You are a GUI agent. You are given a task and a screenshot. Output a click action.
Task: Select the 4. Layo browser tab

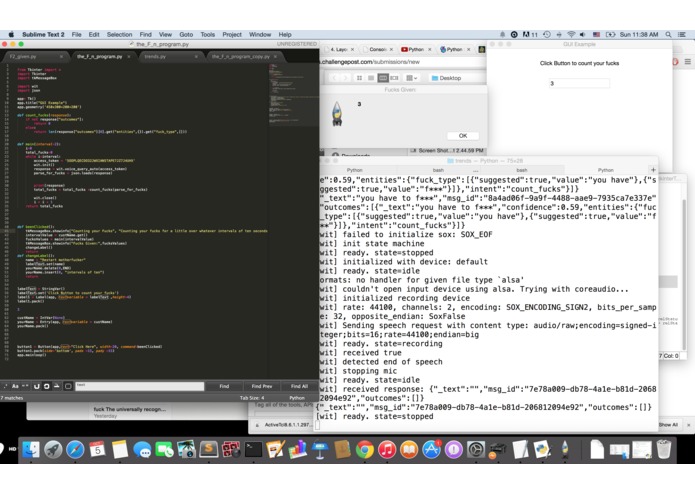coord(339,49)
